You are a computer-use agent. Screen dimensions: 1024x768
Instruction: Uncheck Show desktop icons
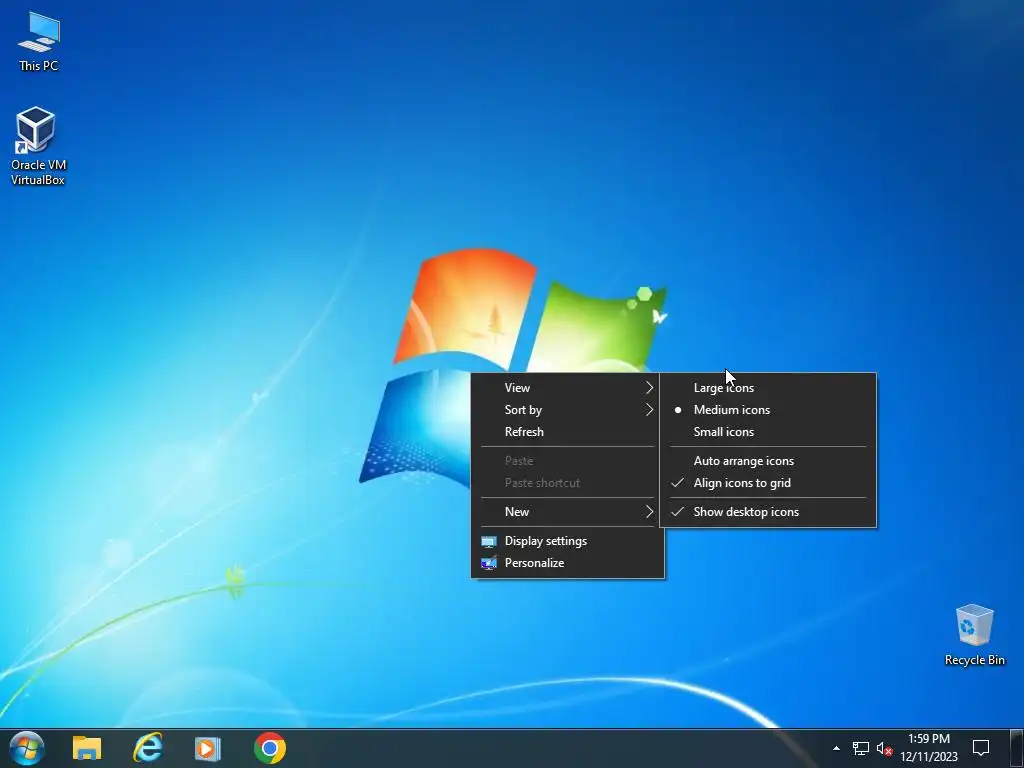[x=768, y=512]
